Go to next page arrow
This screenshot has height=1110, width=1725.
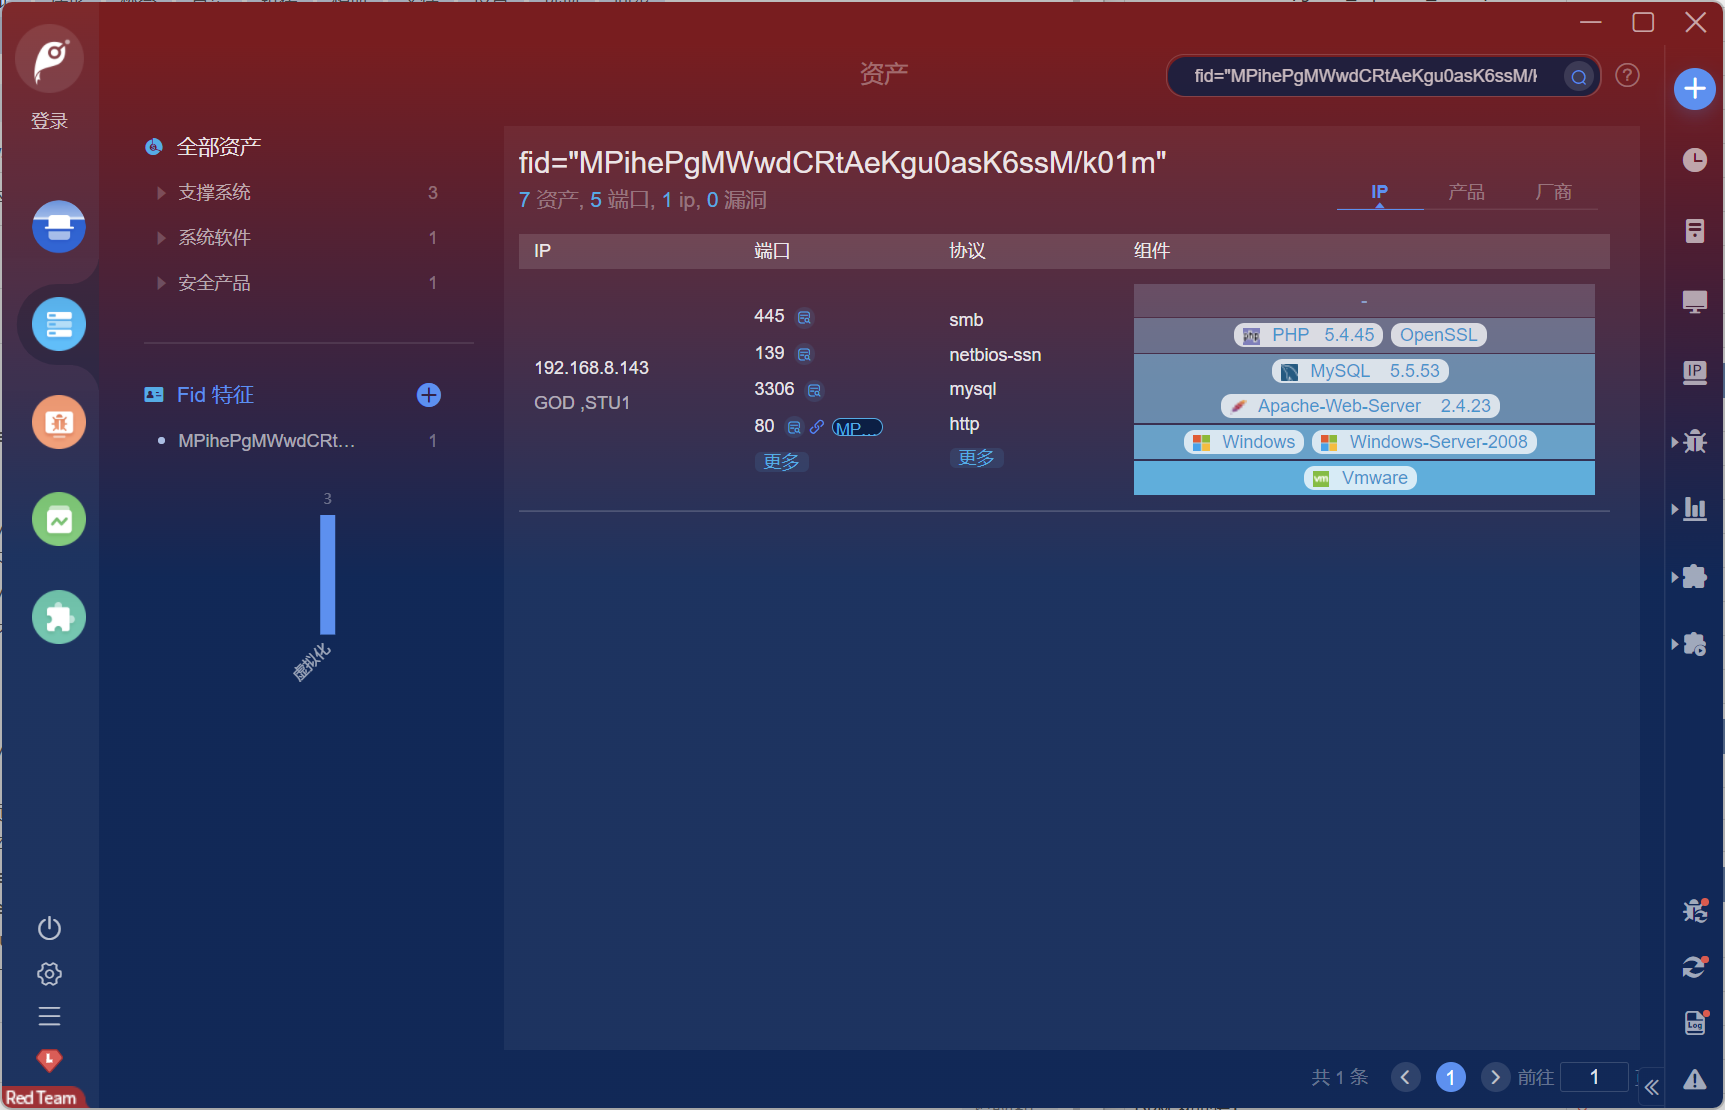1495,1077
